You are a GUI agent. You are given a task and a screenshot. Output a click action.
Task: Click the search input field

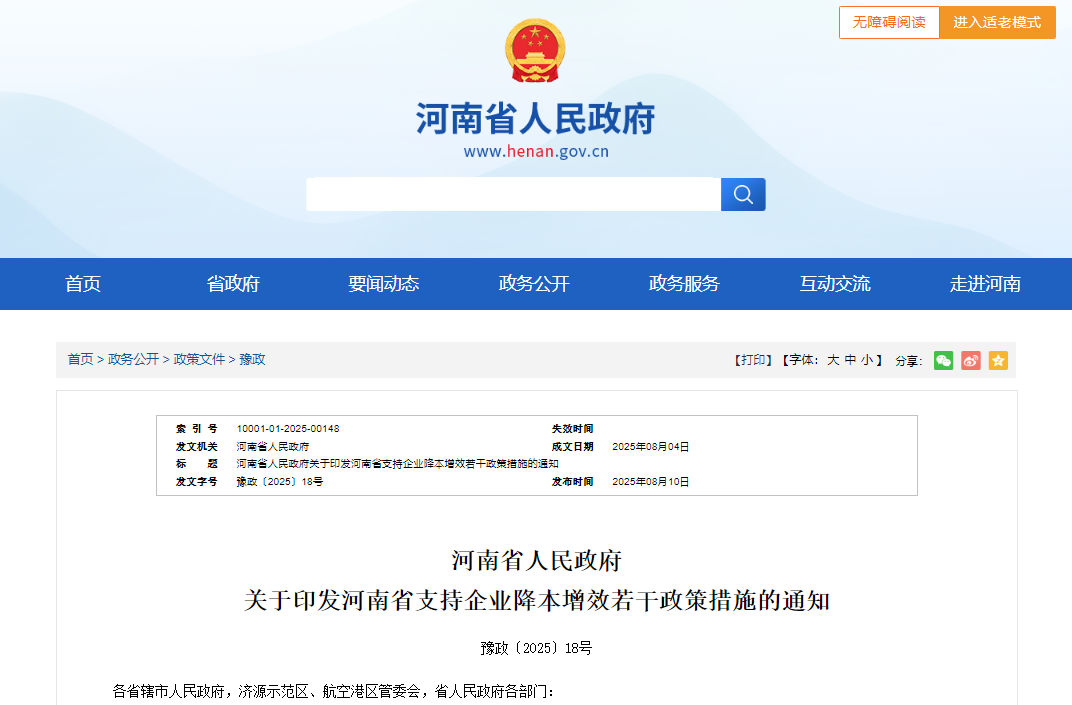pyautogui.click(x=513, y=194)
